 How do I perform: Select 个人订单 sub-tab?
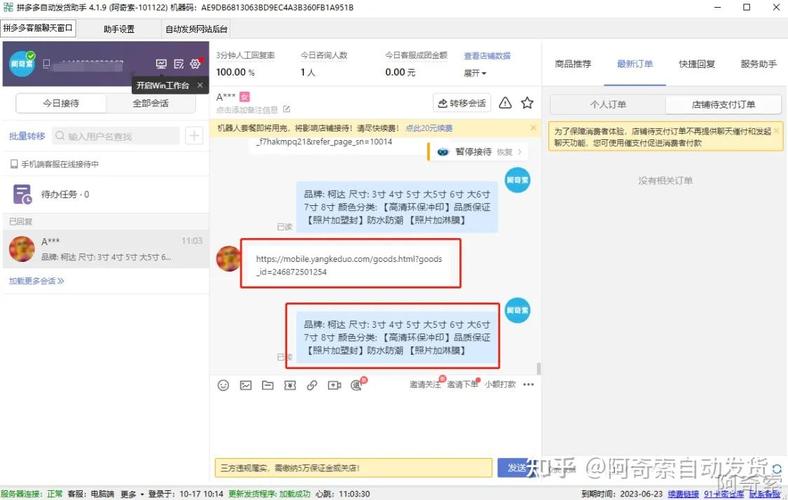pyautogui.click(x=608, y=105)
